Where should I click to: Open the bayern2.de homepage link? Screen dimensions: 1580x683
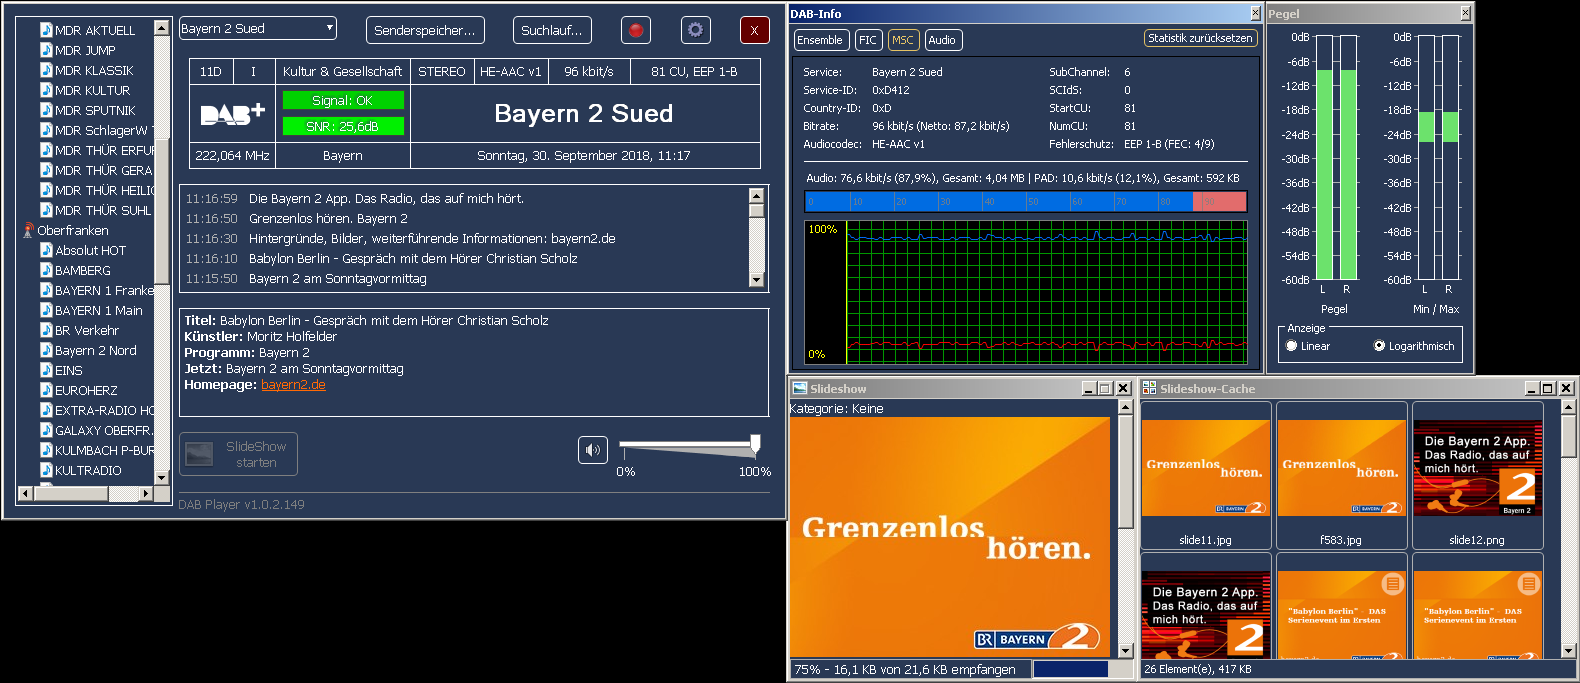[293, 385]
